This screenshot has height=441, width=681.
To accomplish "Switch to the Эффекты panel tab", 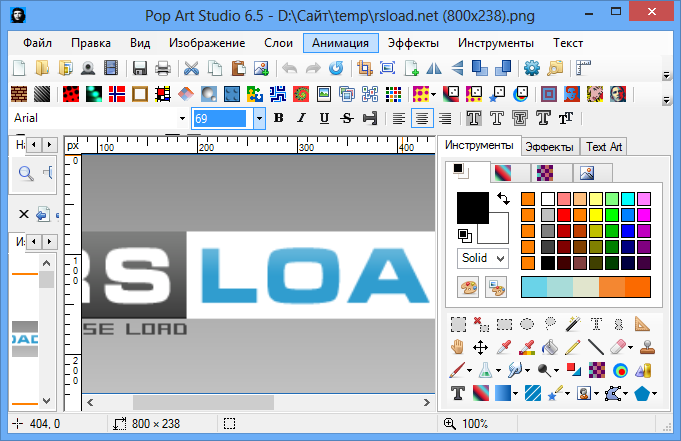I will click(x=549, y=147).
